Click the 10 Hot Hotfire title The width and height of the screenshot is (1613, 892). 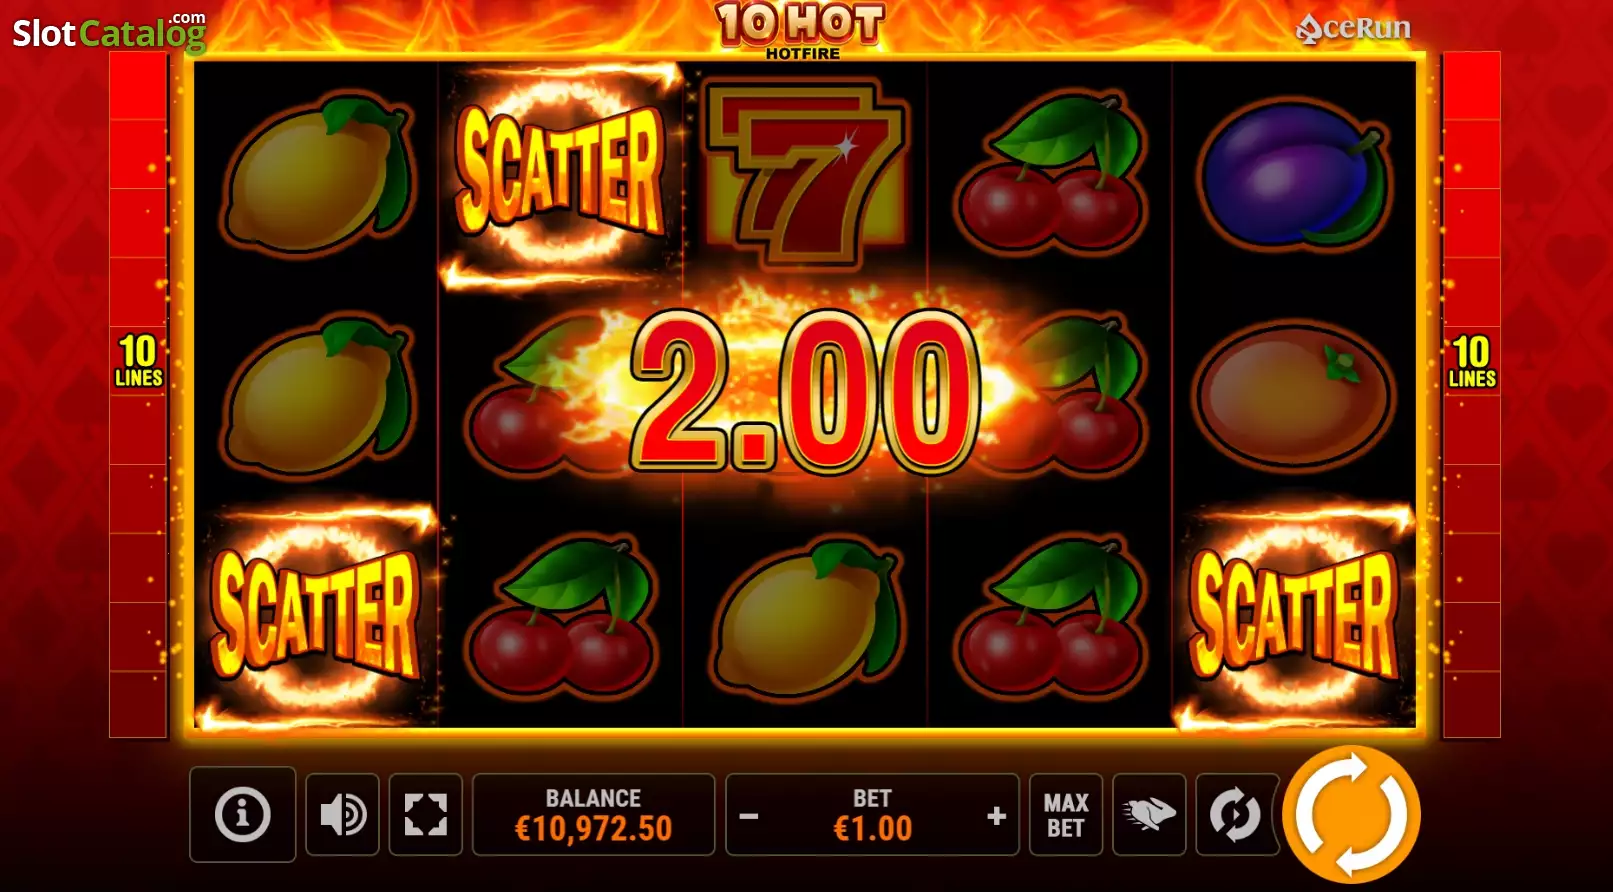click(x=802, y=30)
